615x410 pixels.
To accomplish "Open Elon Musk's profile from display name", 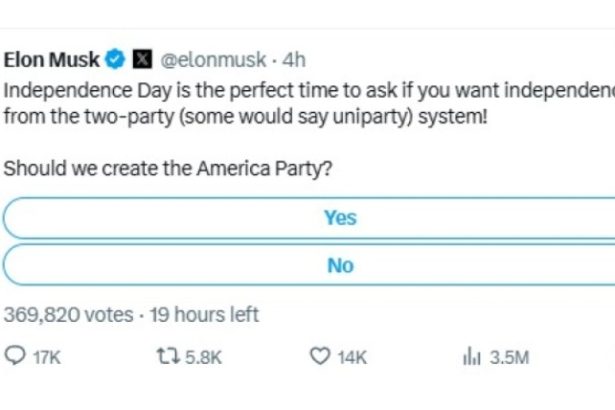I will pyautogui.click(x=51, y=60).
